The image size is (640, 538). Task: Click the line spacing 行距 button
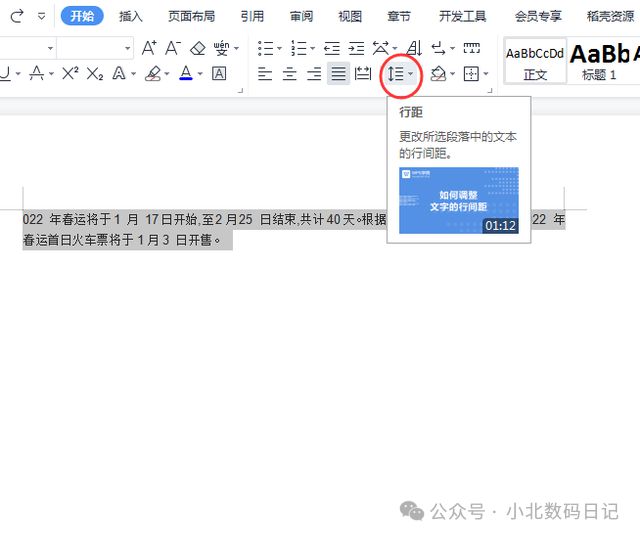point(395,74)
